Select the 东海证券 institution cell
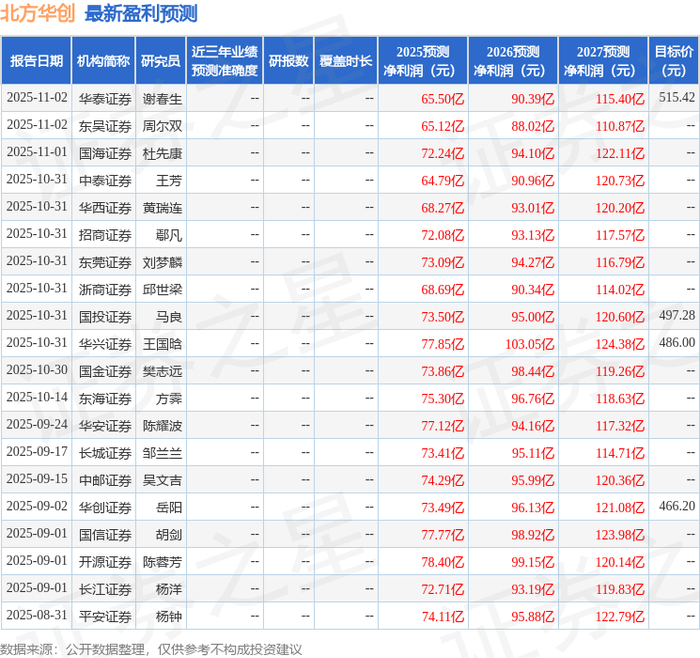The image size is (700, 658). pyautogui.click(x=105, y=398)
